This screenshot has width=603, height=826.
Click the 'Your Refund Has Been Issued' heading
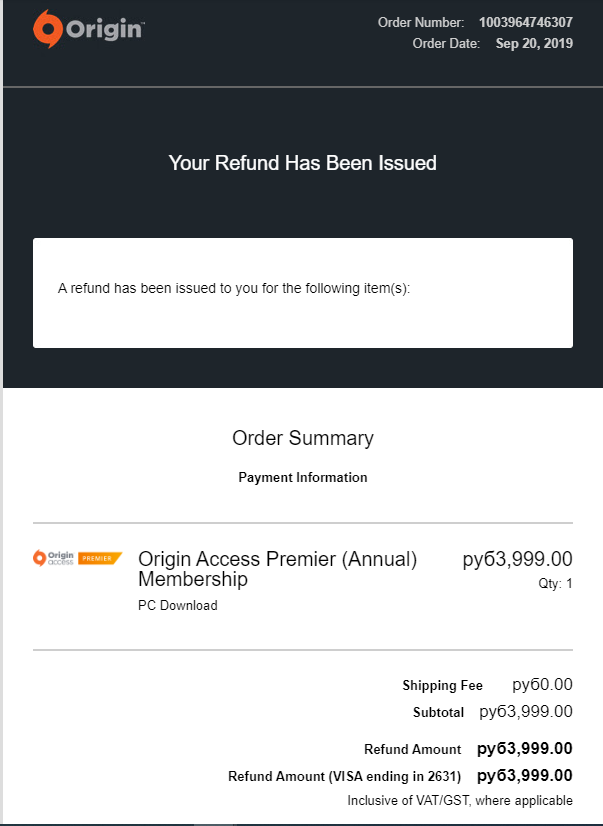click(x=302, y=163)
